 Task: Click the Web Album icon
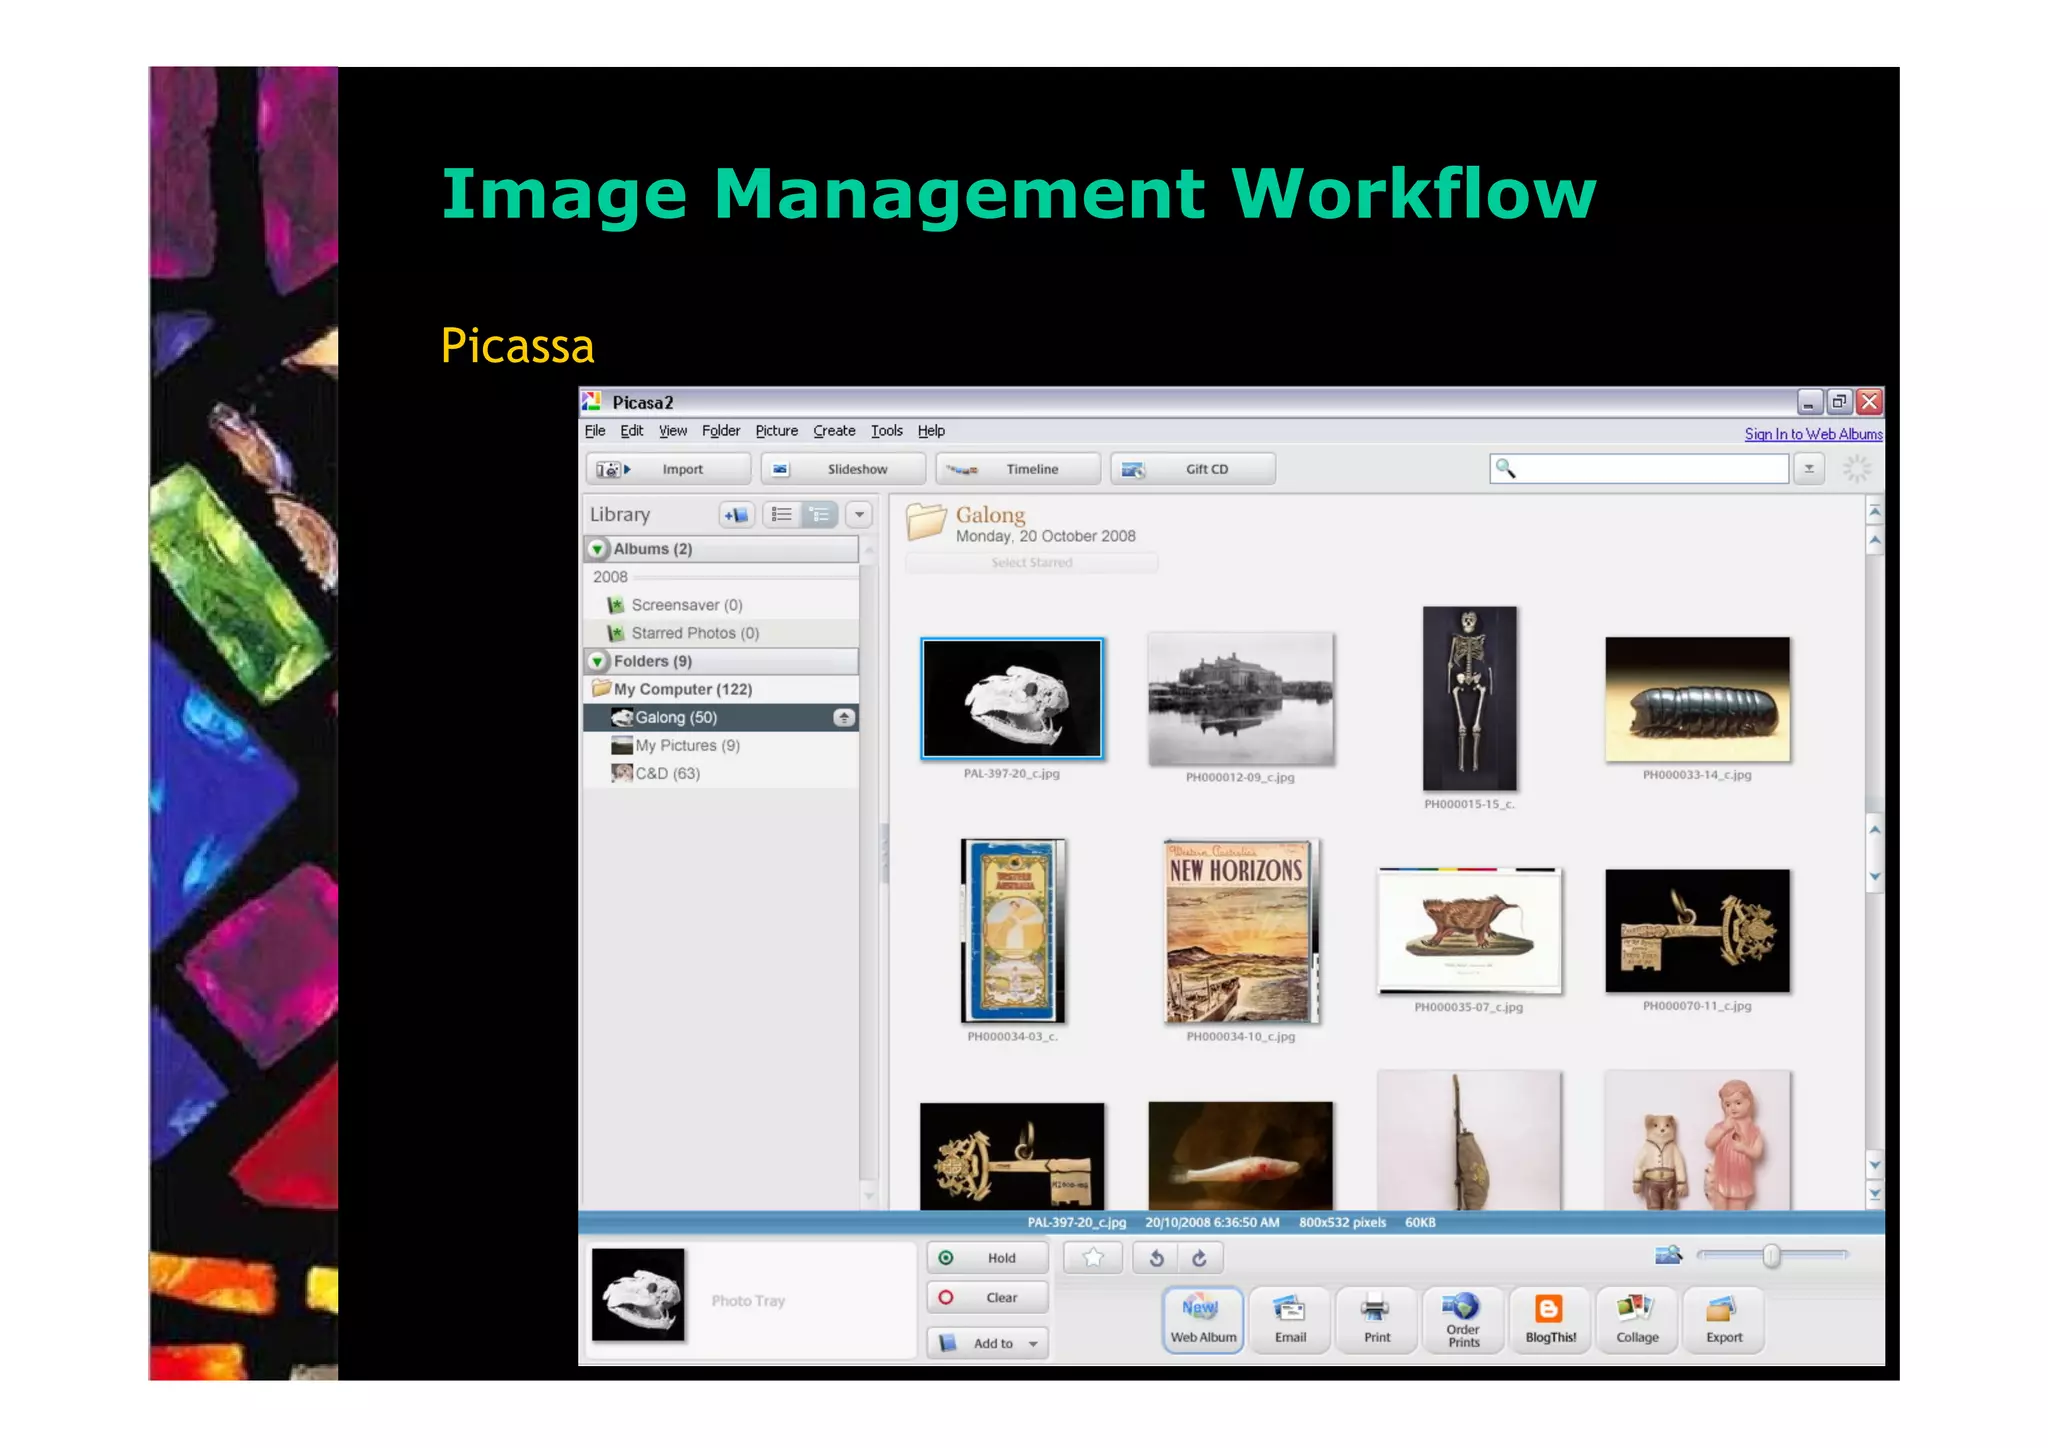[1203, 1320]
